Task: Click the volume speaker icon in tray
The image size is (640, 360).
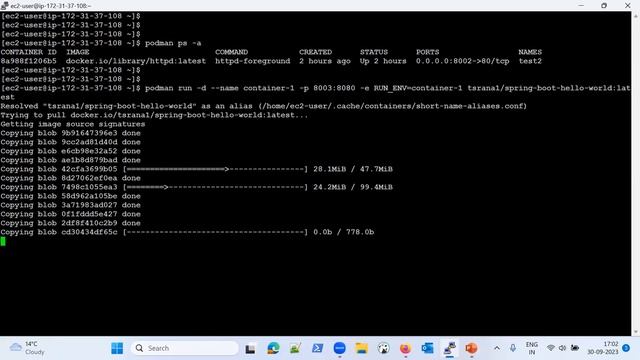Action: point(562,348)
